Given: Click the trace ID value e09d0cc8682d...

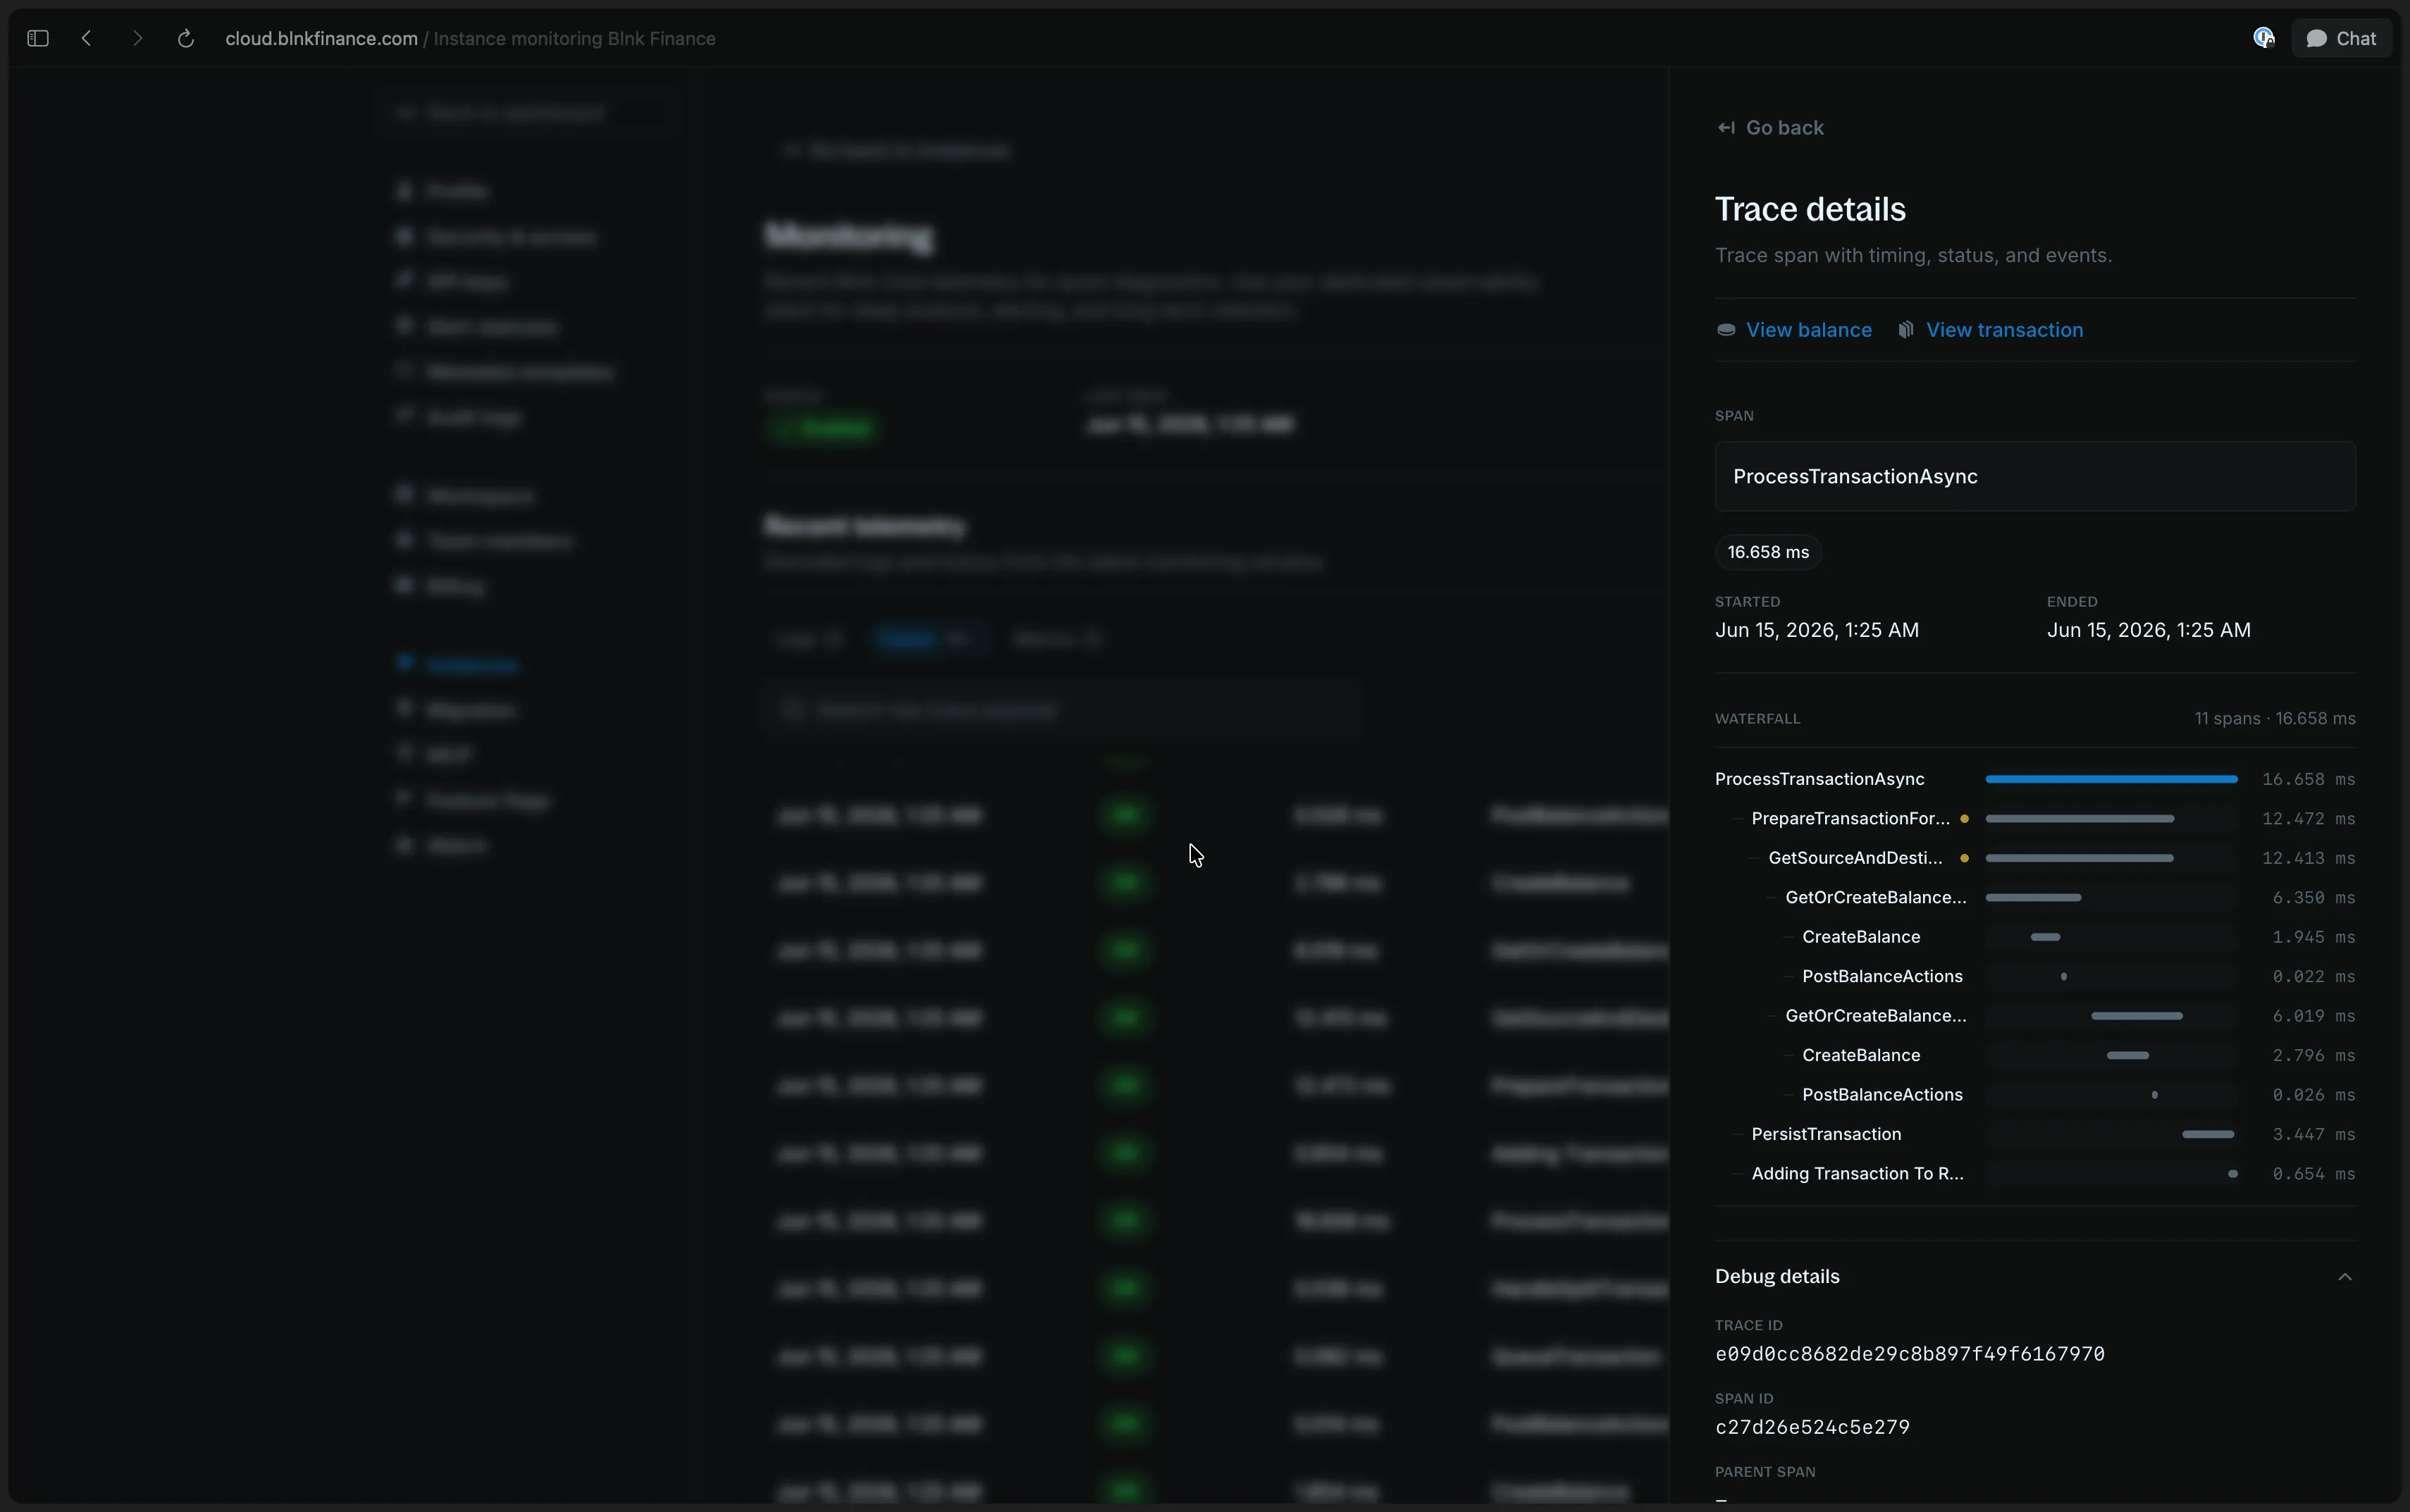Looking at the screenshot, I should pyautogui.click(x=1910, y=1354).
